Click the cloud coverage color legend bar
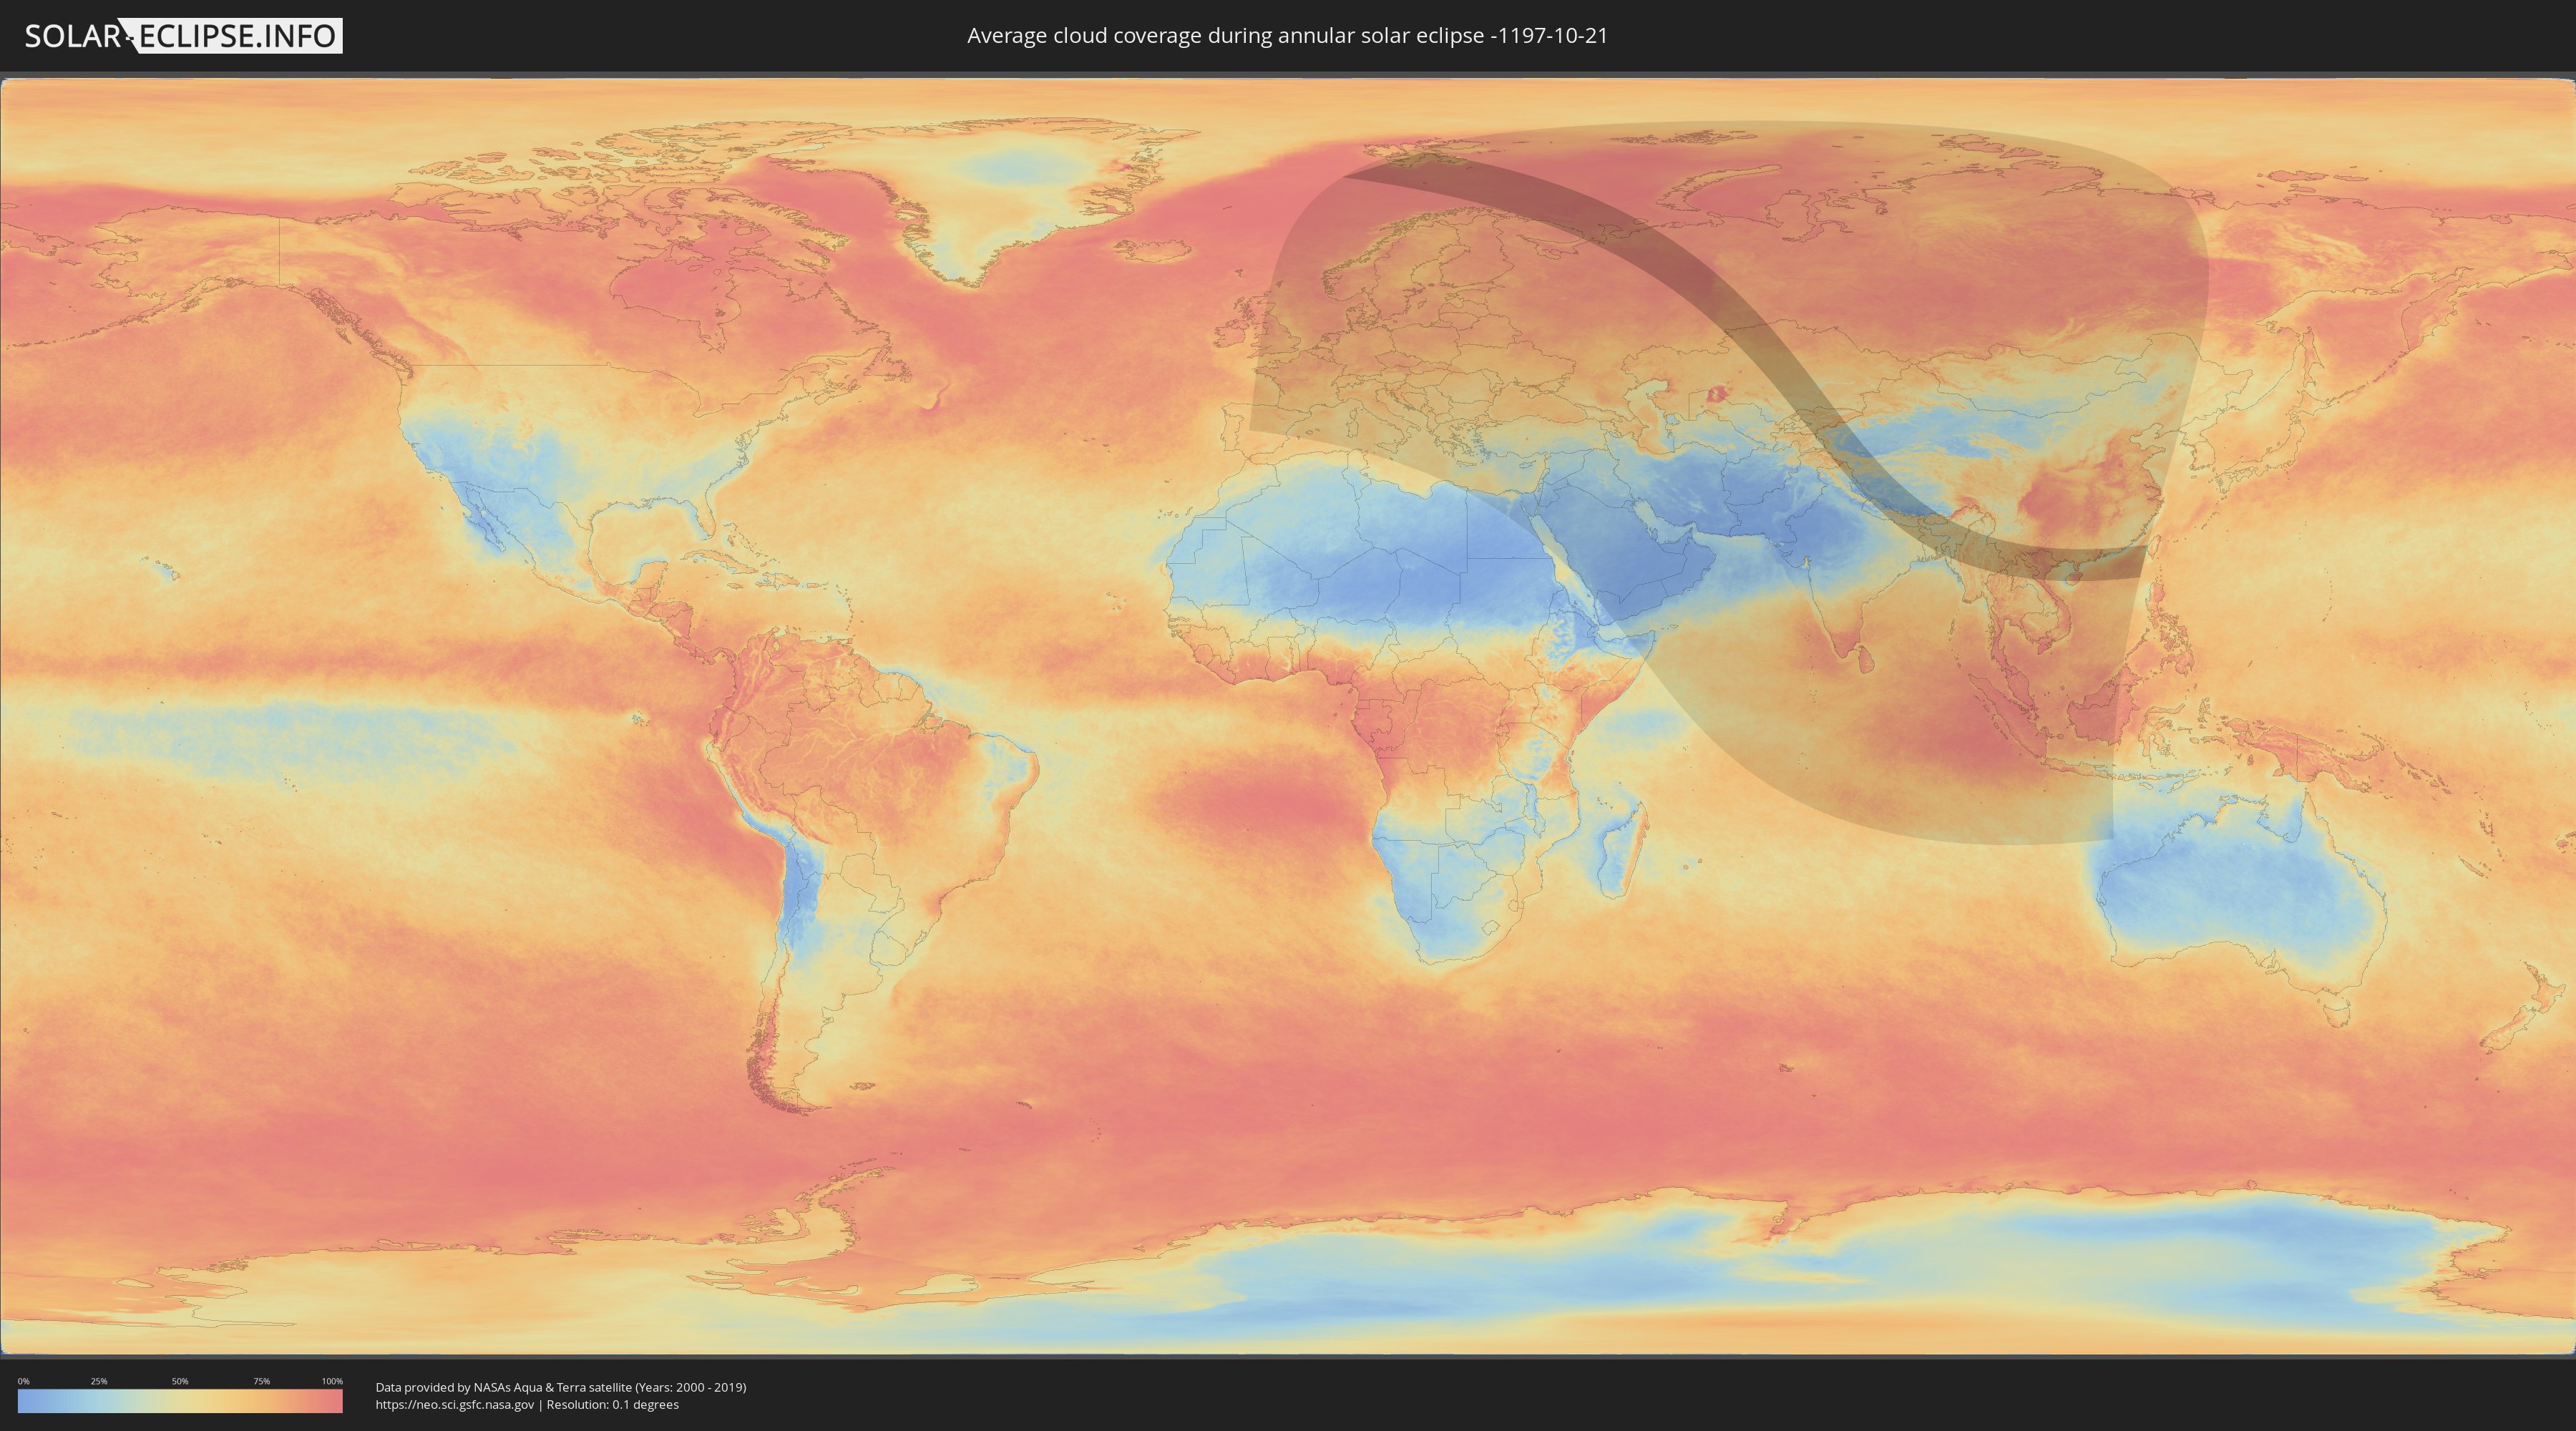The image size is (2576, 1431). (180, 1401)
